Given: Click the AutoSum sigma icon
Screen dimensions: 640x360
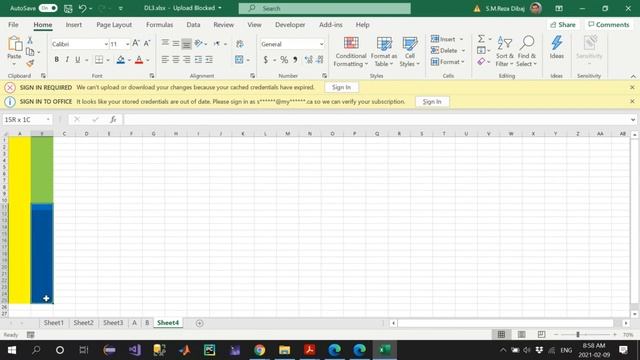Looking at the screenshot, I should [481, 39].
